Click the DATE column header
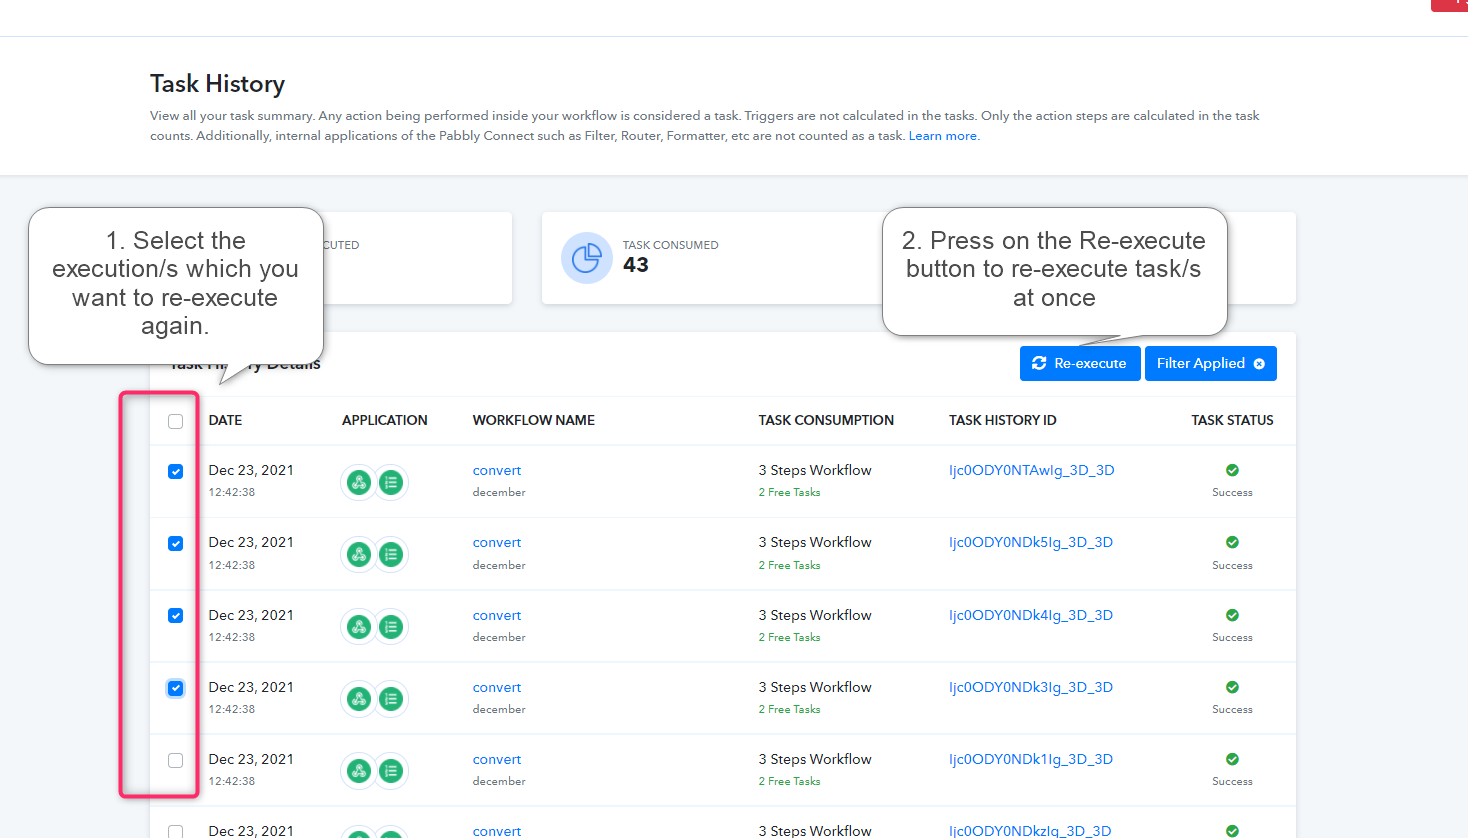 coord(225,420)
